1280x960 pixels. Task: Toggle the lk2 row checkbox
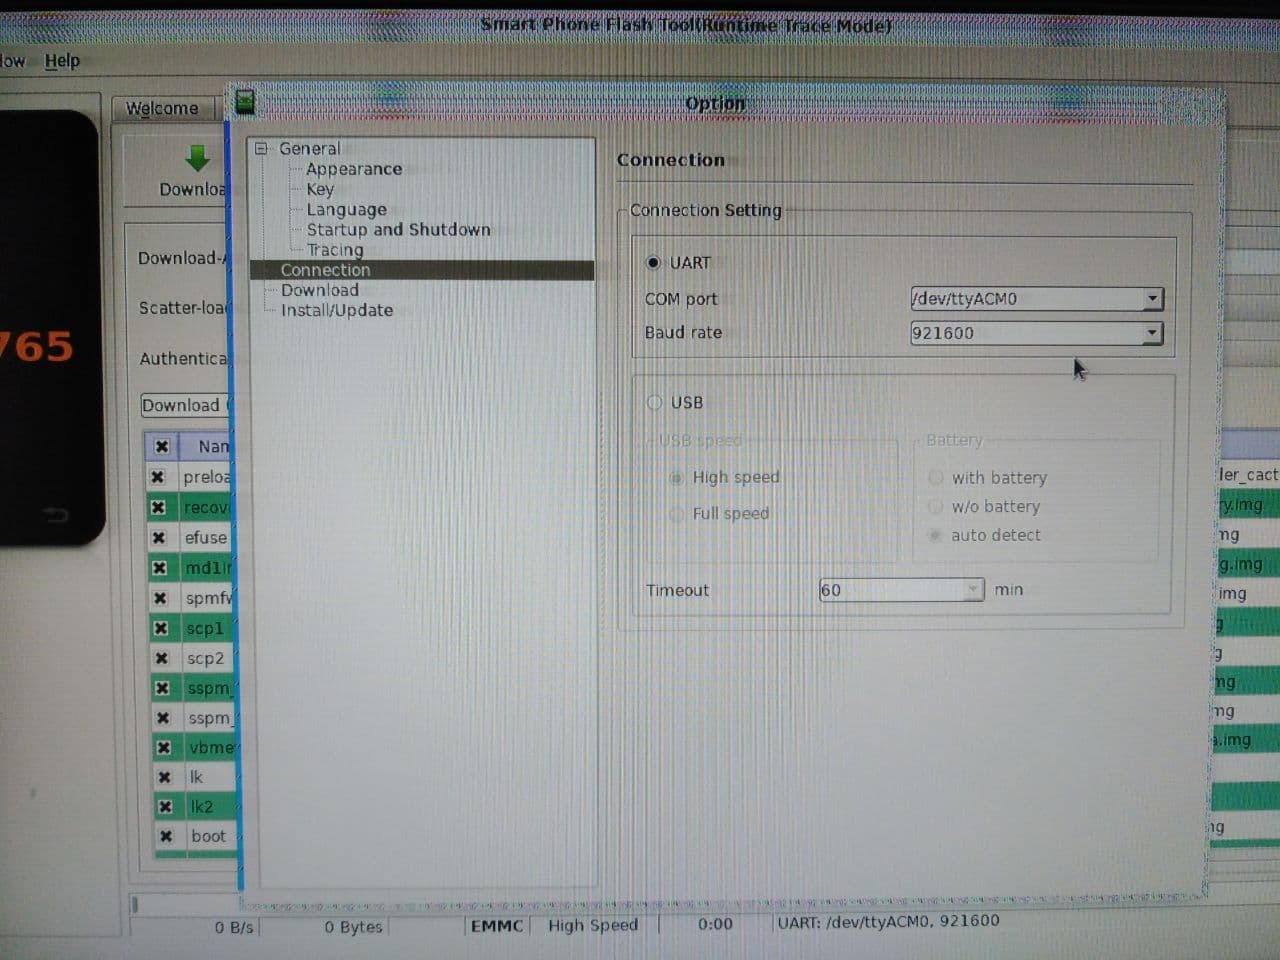pos(165,806)
